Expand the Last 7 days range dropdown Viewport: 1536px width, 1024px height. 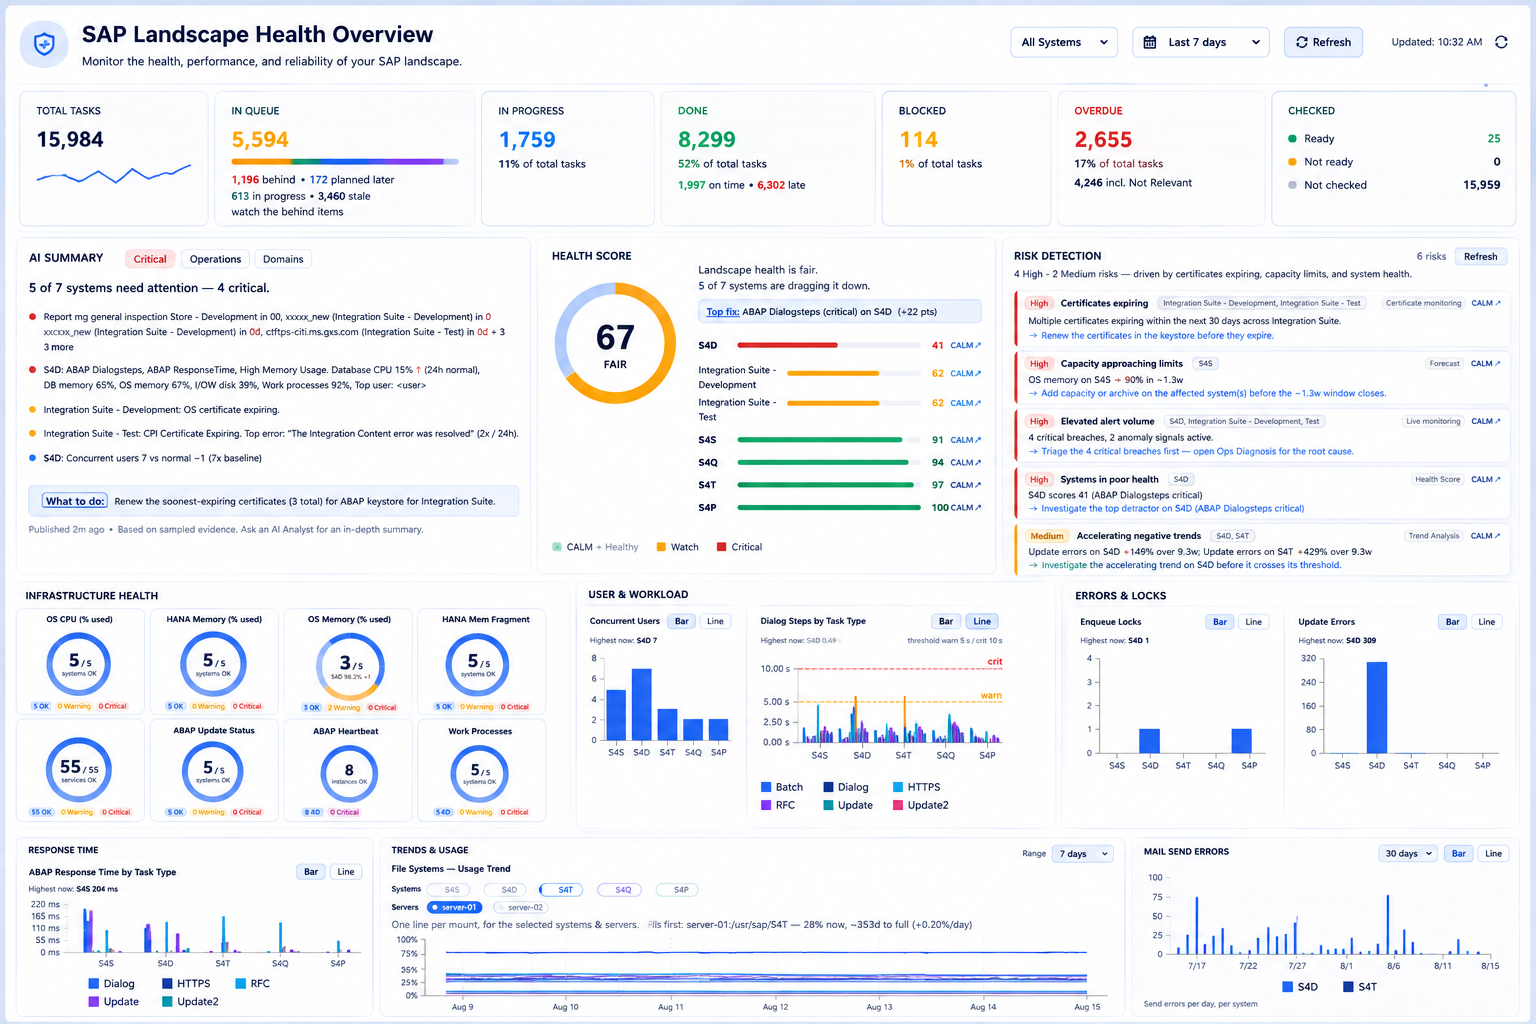[x=1201, y=42]
